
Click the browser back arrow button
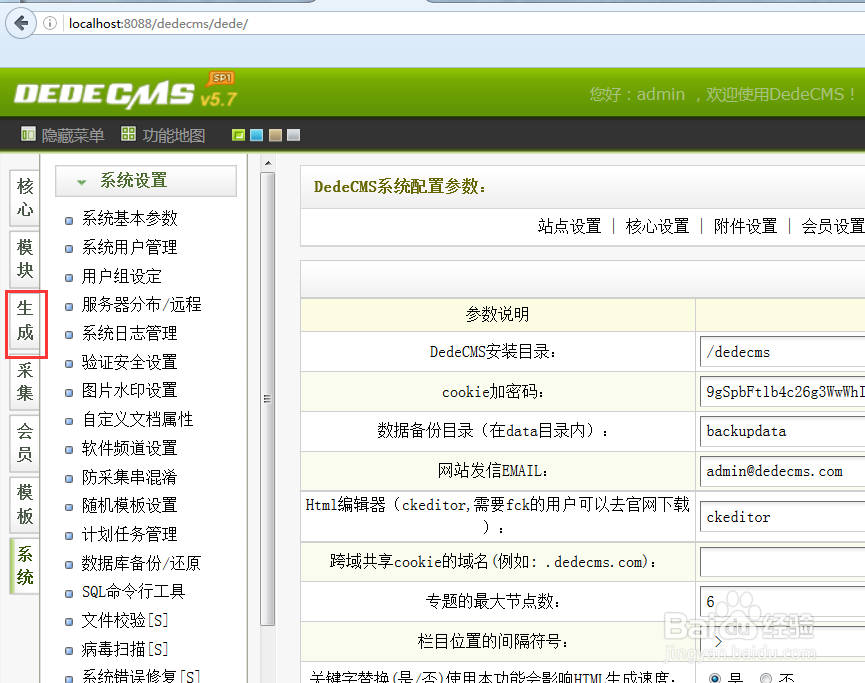pos(21,23)
